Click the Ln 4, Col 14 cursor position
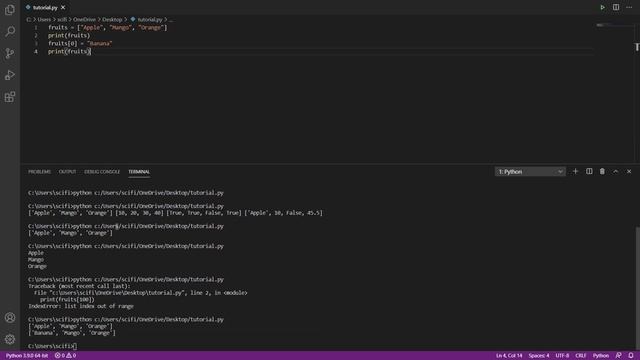 (509, 356)
